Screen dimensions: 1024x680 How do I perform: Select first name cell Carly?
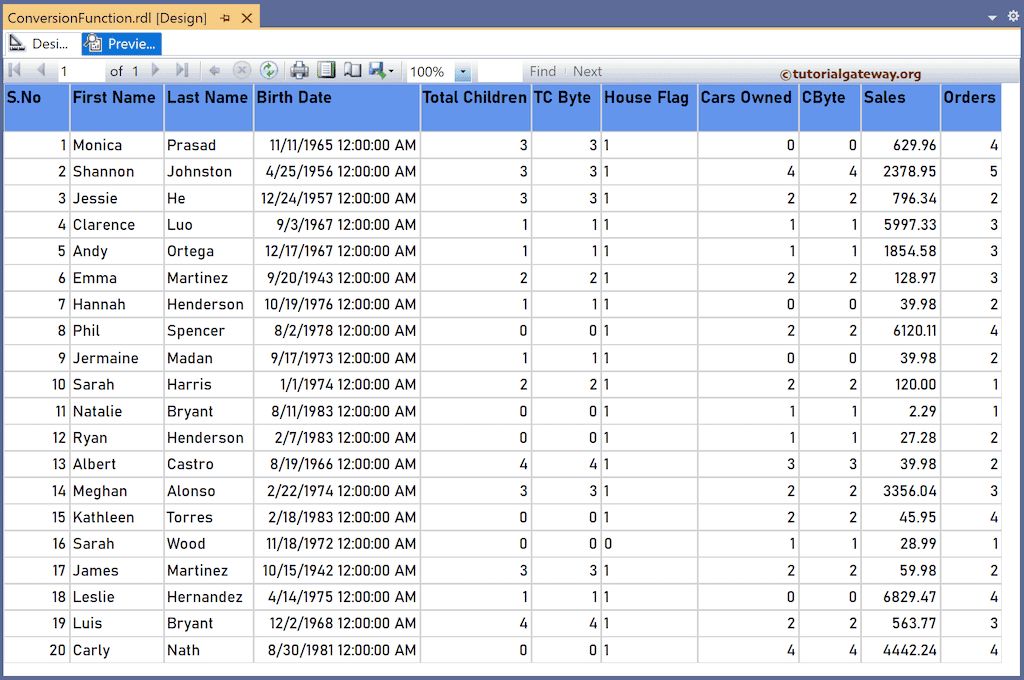[x=116, y=651]
